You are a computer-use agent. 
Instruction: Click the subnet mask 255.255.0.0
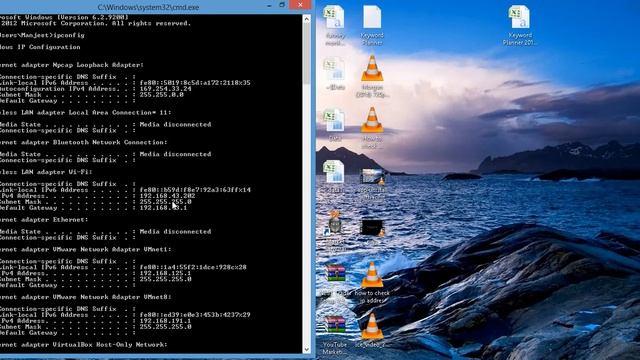click(162, 95)
